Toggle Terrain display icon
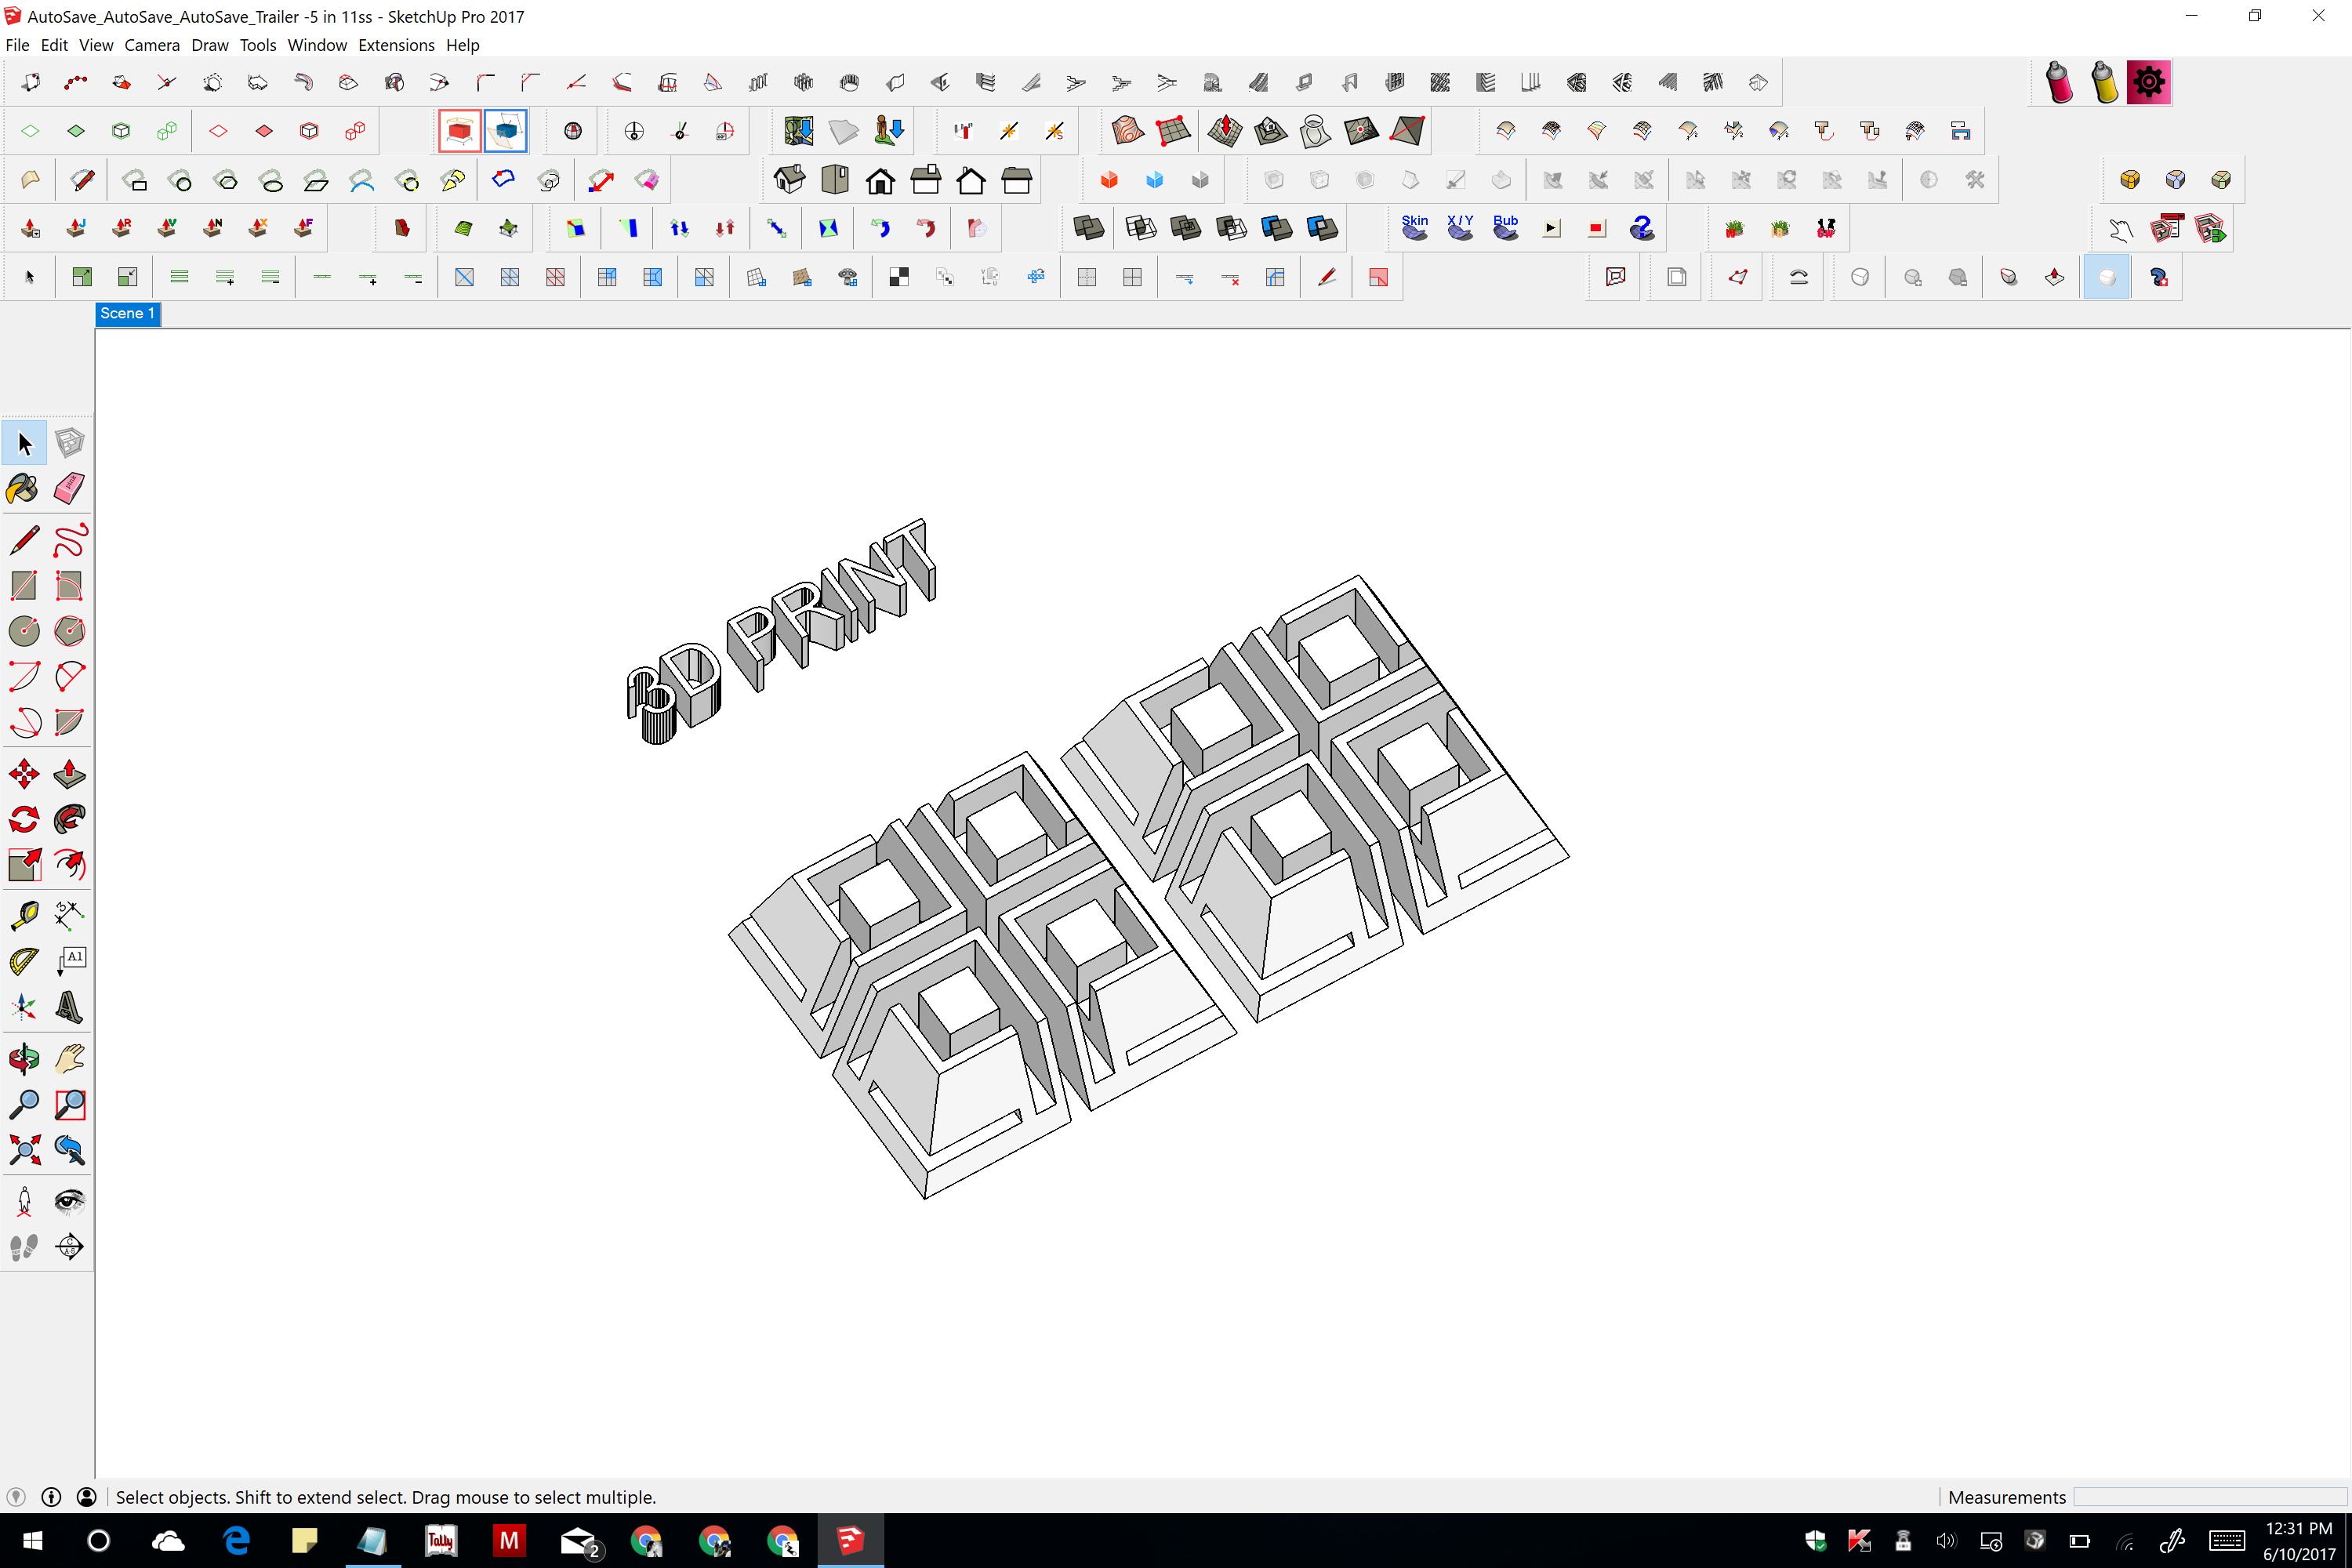The image size is (2352, 1568). [x=844, y=131]
